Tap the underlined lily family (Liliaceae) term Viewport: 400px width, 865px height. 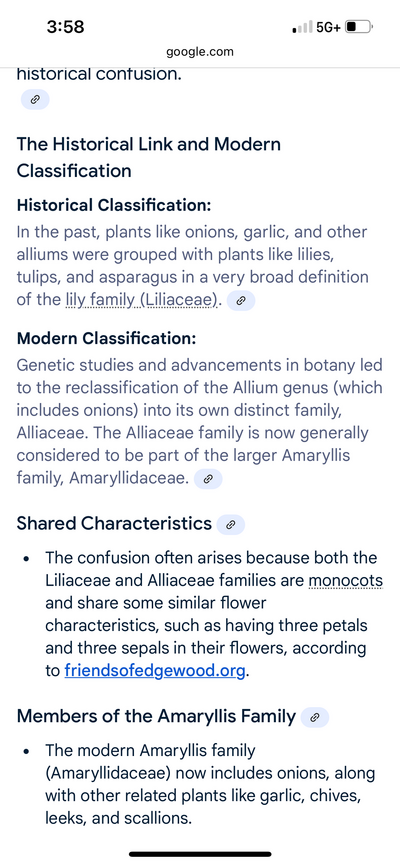point(142,300)
